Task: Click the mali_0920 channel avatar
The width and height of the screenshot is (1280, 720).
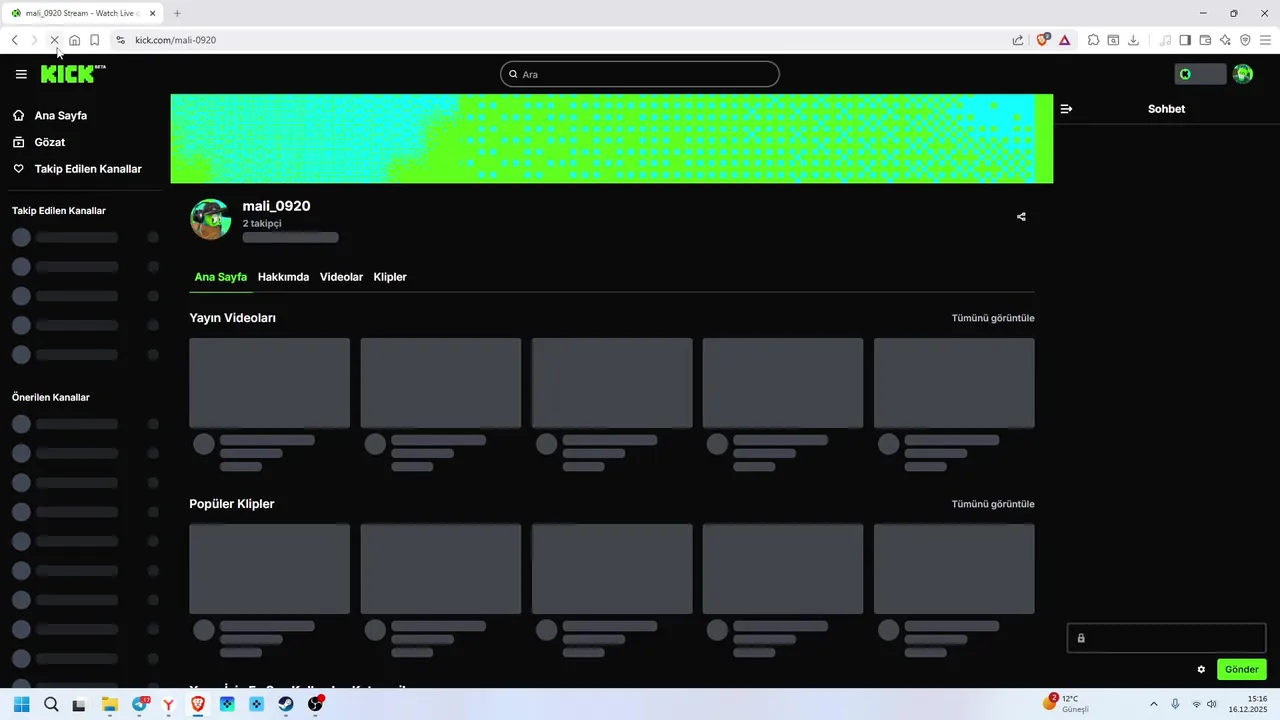Action: tap(211, 219)
